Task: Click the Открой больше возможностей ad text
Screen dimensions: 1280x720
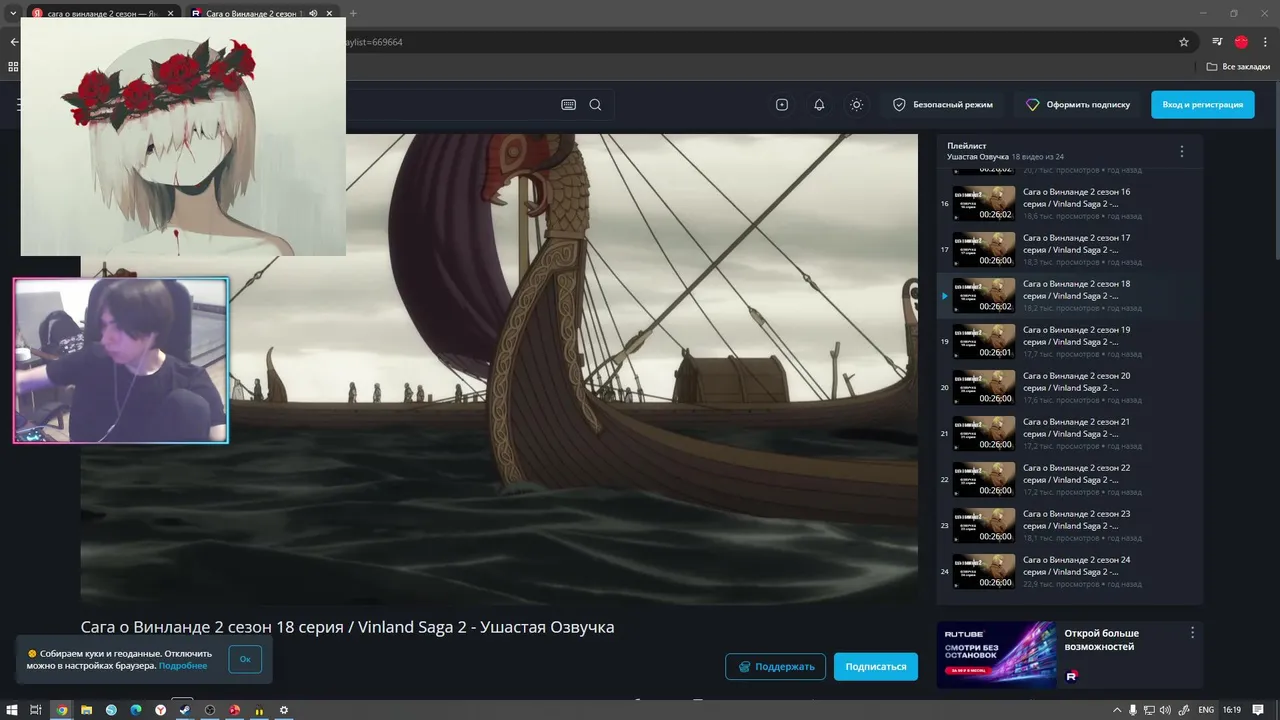Action: coord(1101,640)
